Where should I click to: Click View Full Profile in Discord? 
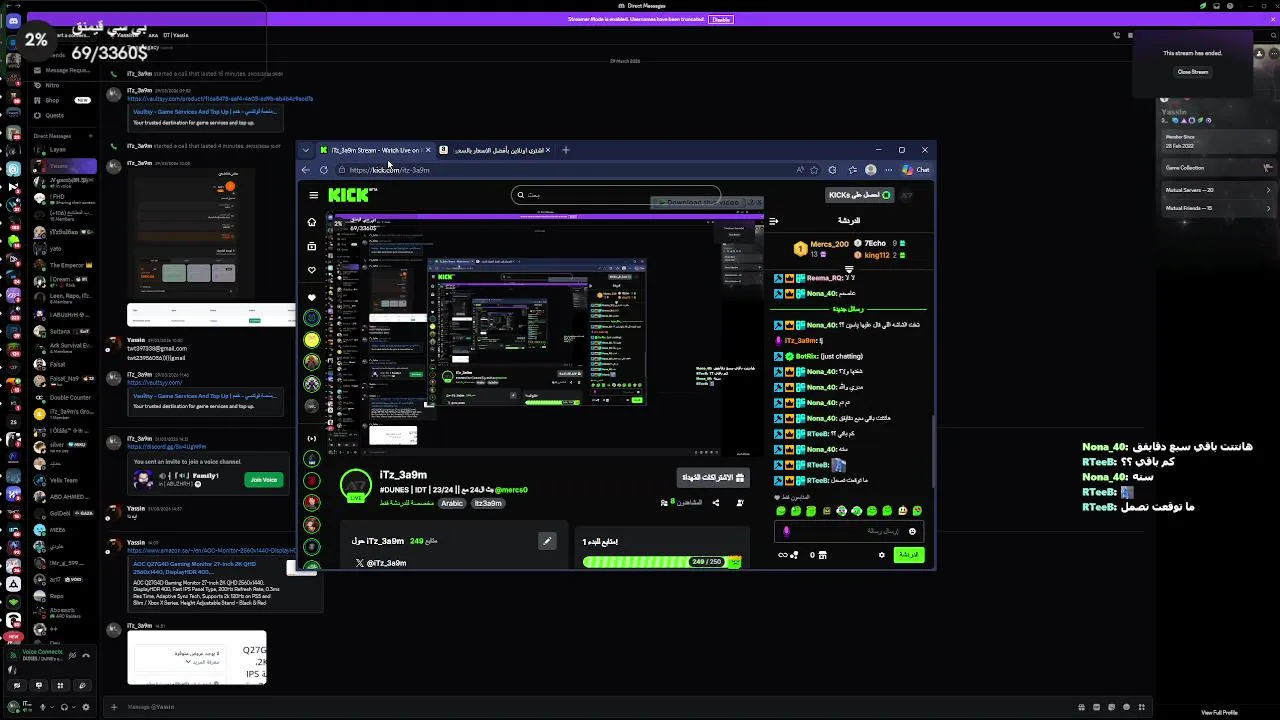tap(1219, 712)
